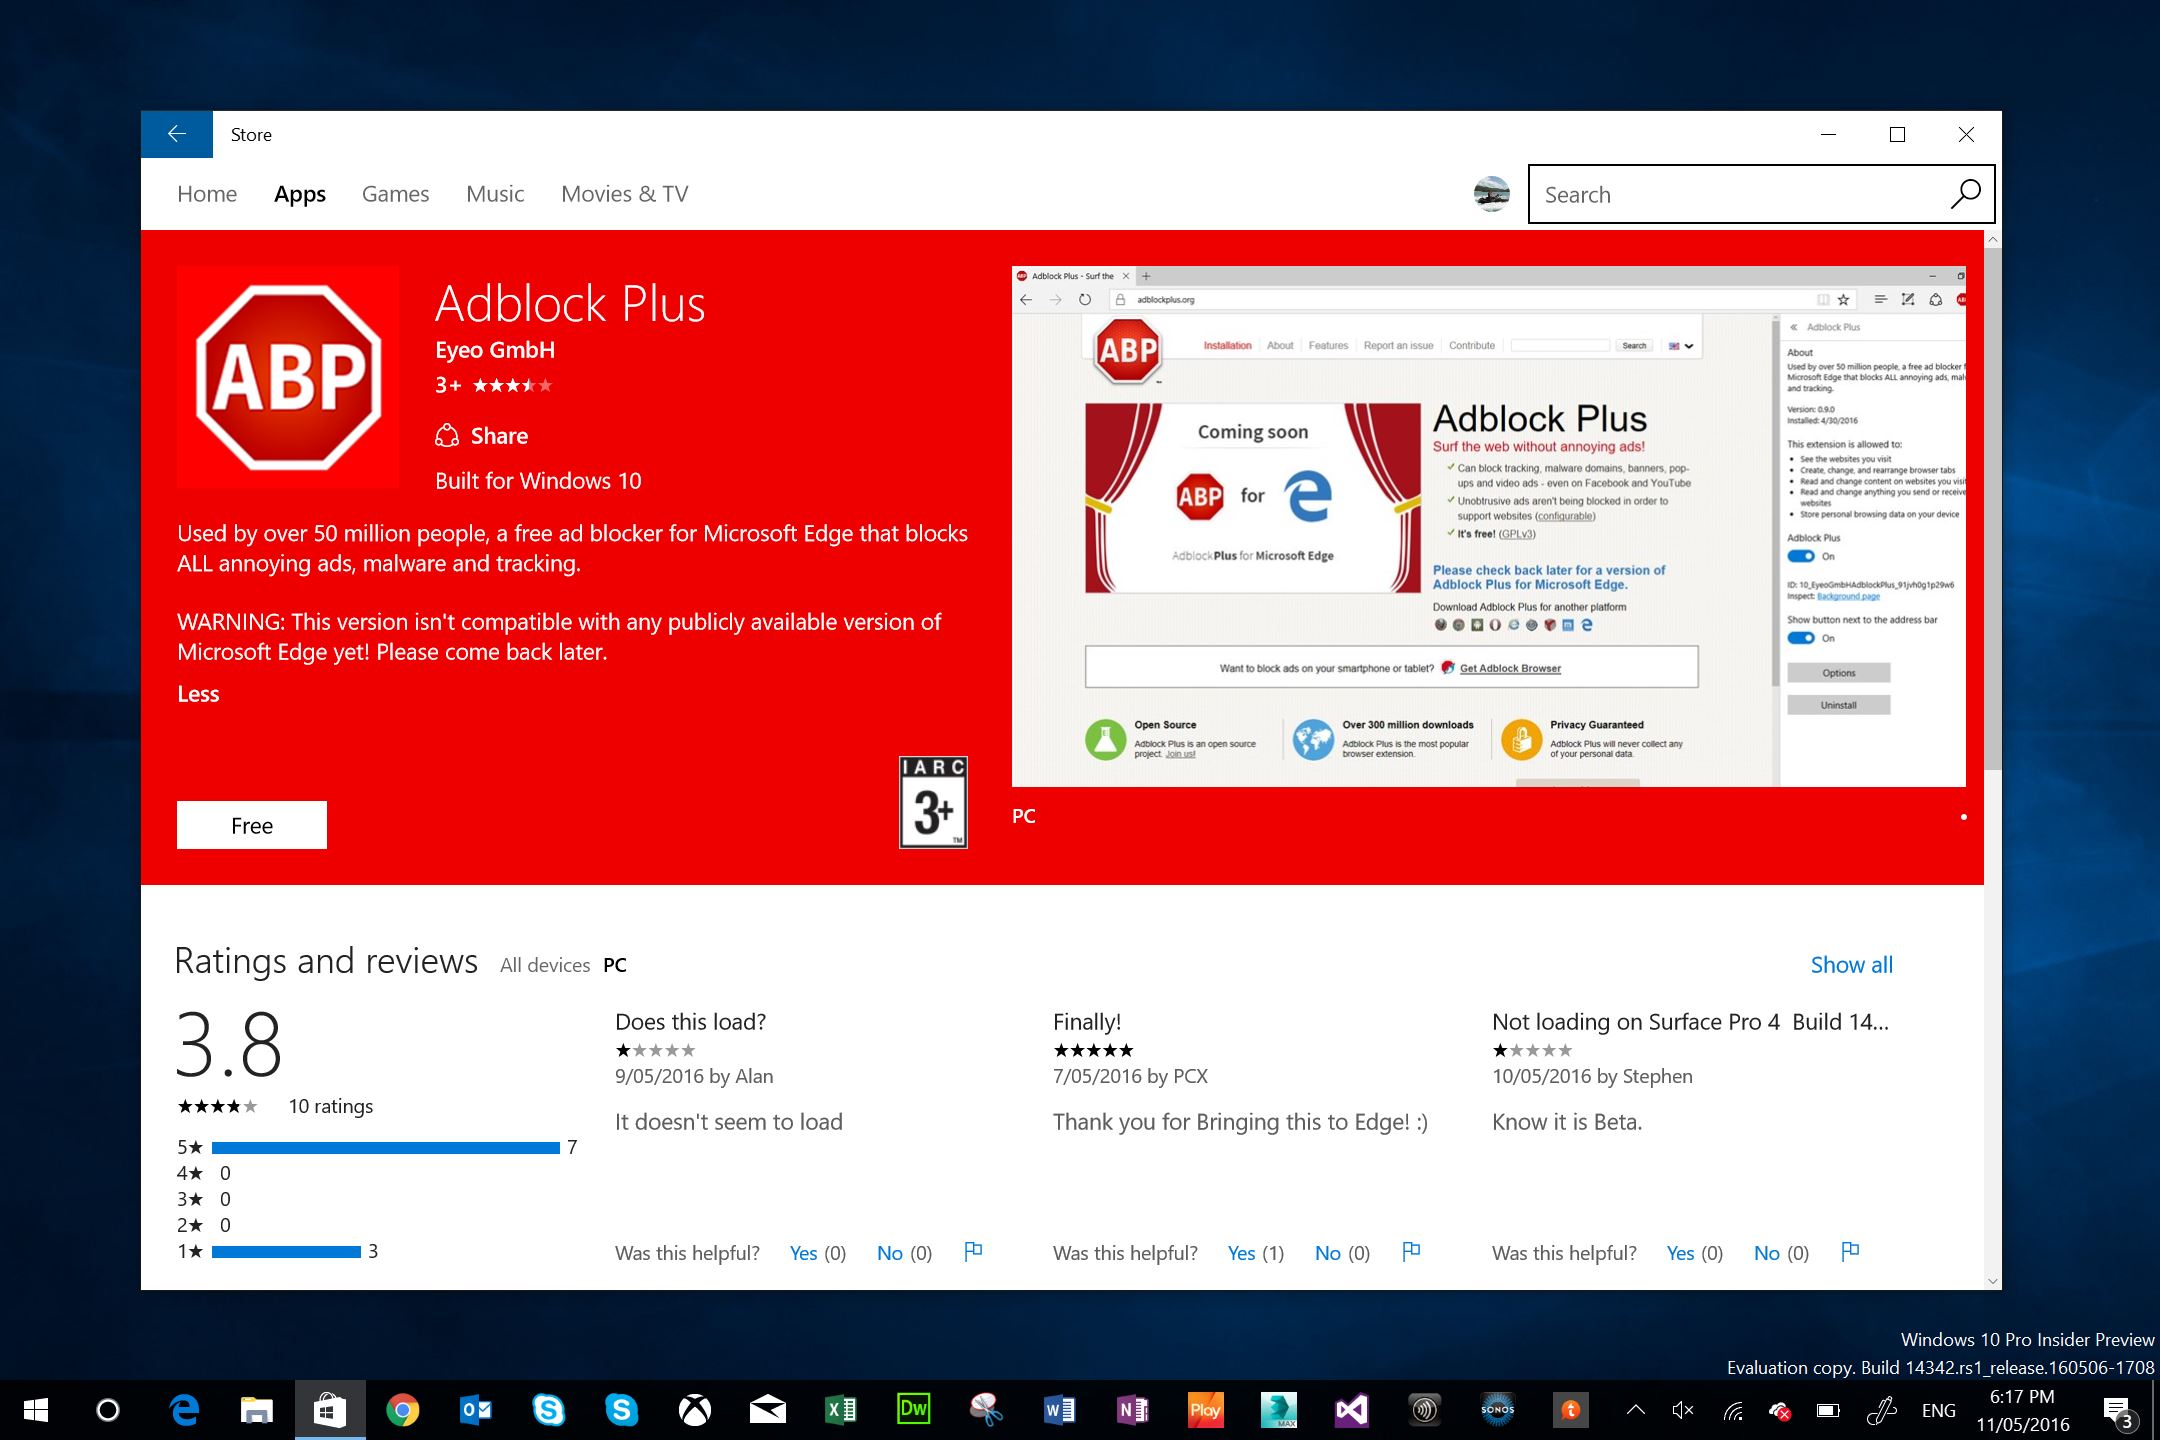The width and height of the screenshot is (2160, 1440).
Task: Select the Movies & TV tab
Action: (x=624, y=193)
